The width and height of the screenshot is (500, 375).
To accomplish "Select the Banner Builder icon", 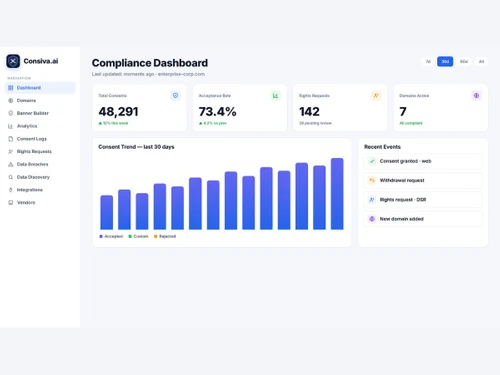I will point(10,113).
